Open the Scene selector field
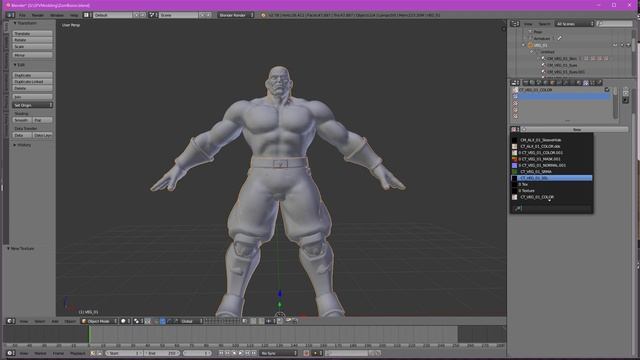The image size is (640, 360). pos(178,15)
